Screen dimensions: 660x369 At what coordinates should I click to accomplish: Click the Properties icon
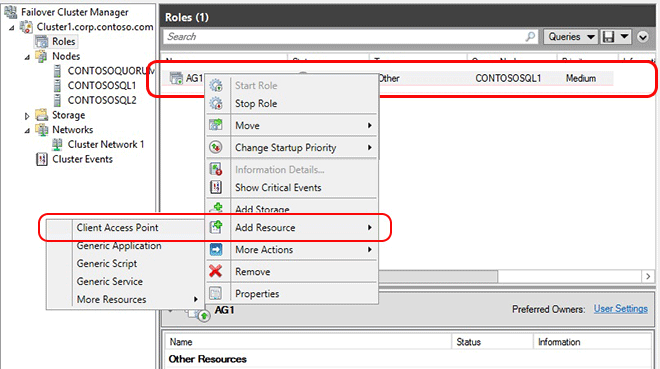tap(216, 293)
